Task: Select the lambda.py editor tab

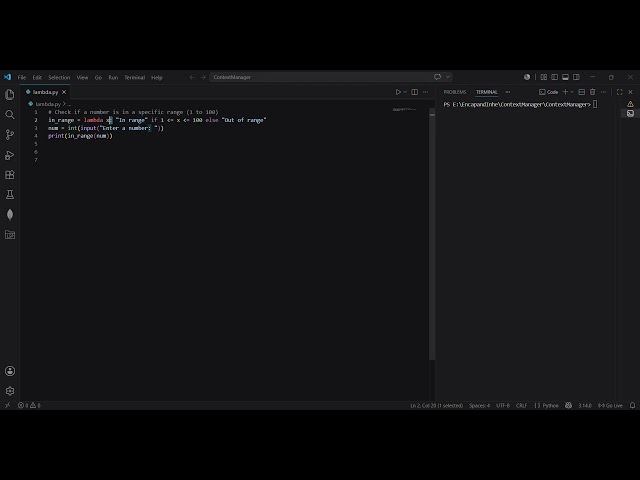Action: click(x=45, y=92)
